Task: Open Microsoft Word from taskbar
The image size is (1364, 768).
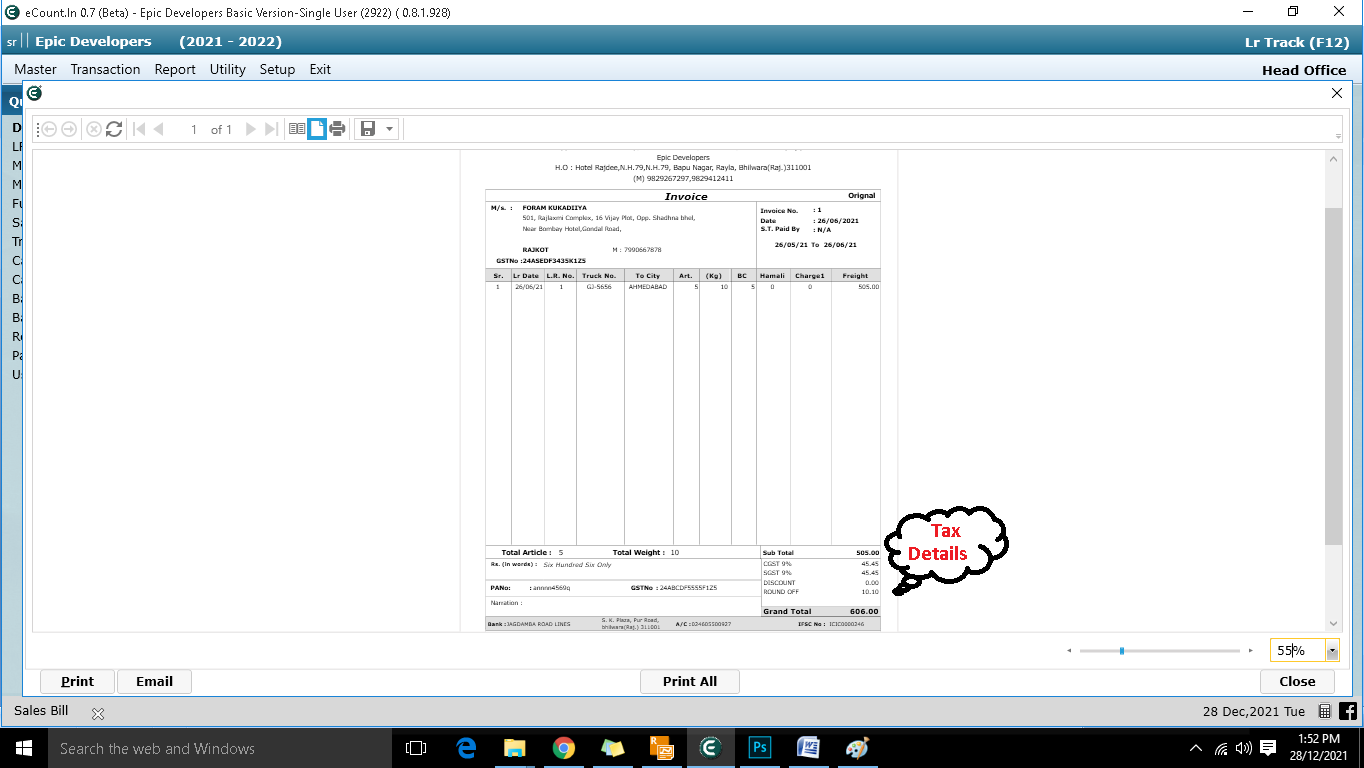Action: coord(808,748)
